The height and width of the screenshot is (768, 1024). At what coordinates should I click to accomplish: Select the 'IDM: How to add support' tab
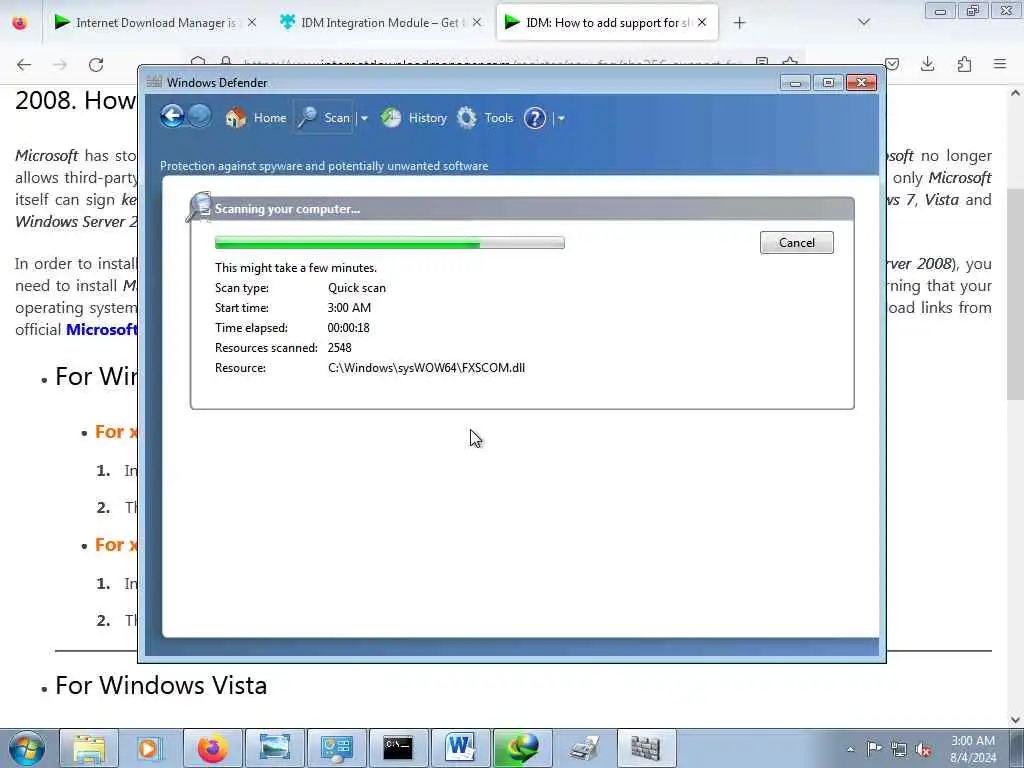click(x=607, y=23)
